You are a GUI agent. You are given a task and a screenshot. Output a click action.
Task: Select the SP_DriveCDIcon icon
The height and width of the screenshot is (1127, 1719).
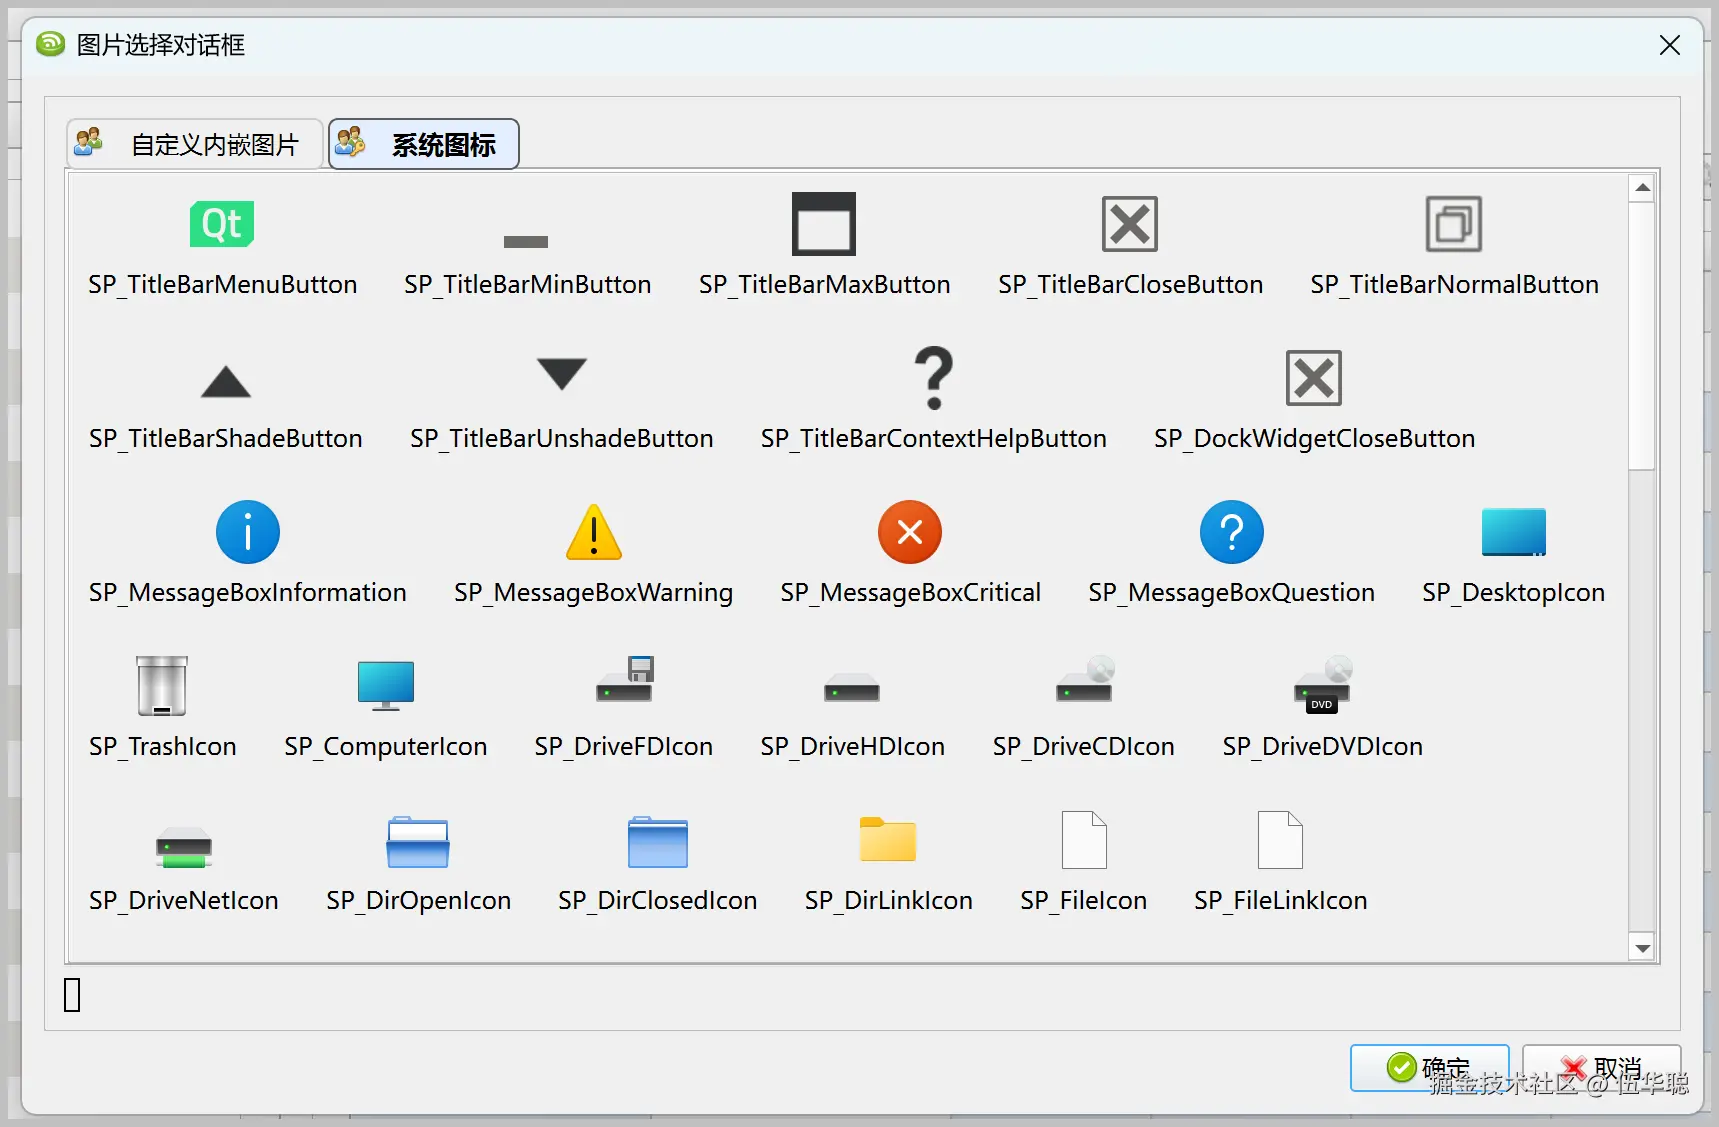click(x=1085, y=679)
